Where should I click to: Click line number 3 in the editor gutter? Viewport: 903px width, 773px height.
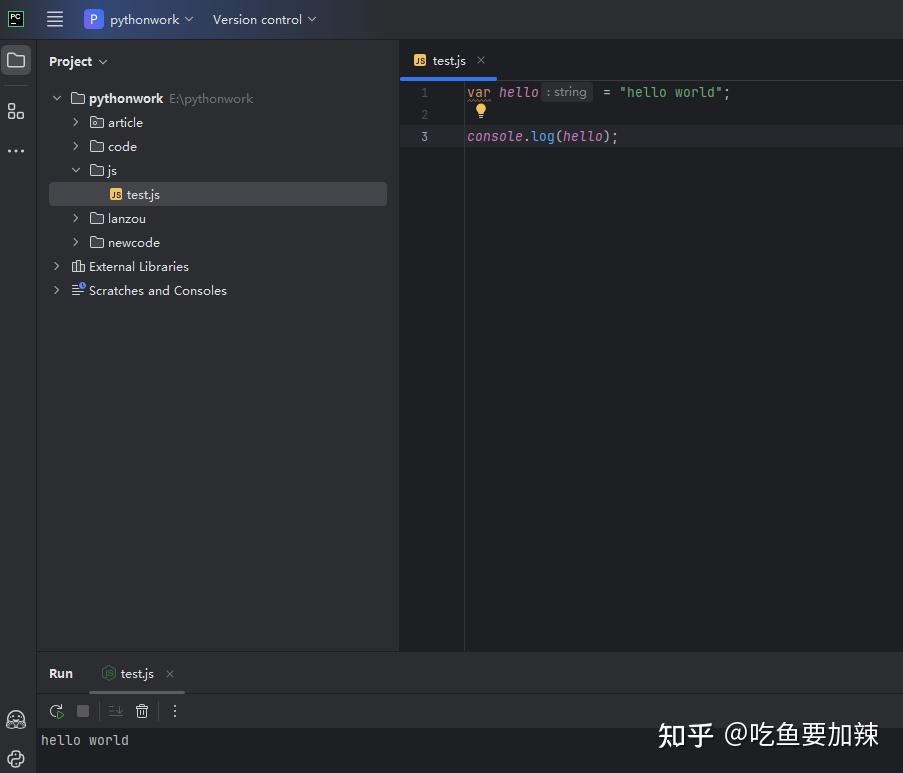(x=424, y=136)
